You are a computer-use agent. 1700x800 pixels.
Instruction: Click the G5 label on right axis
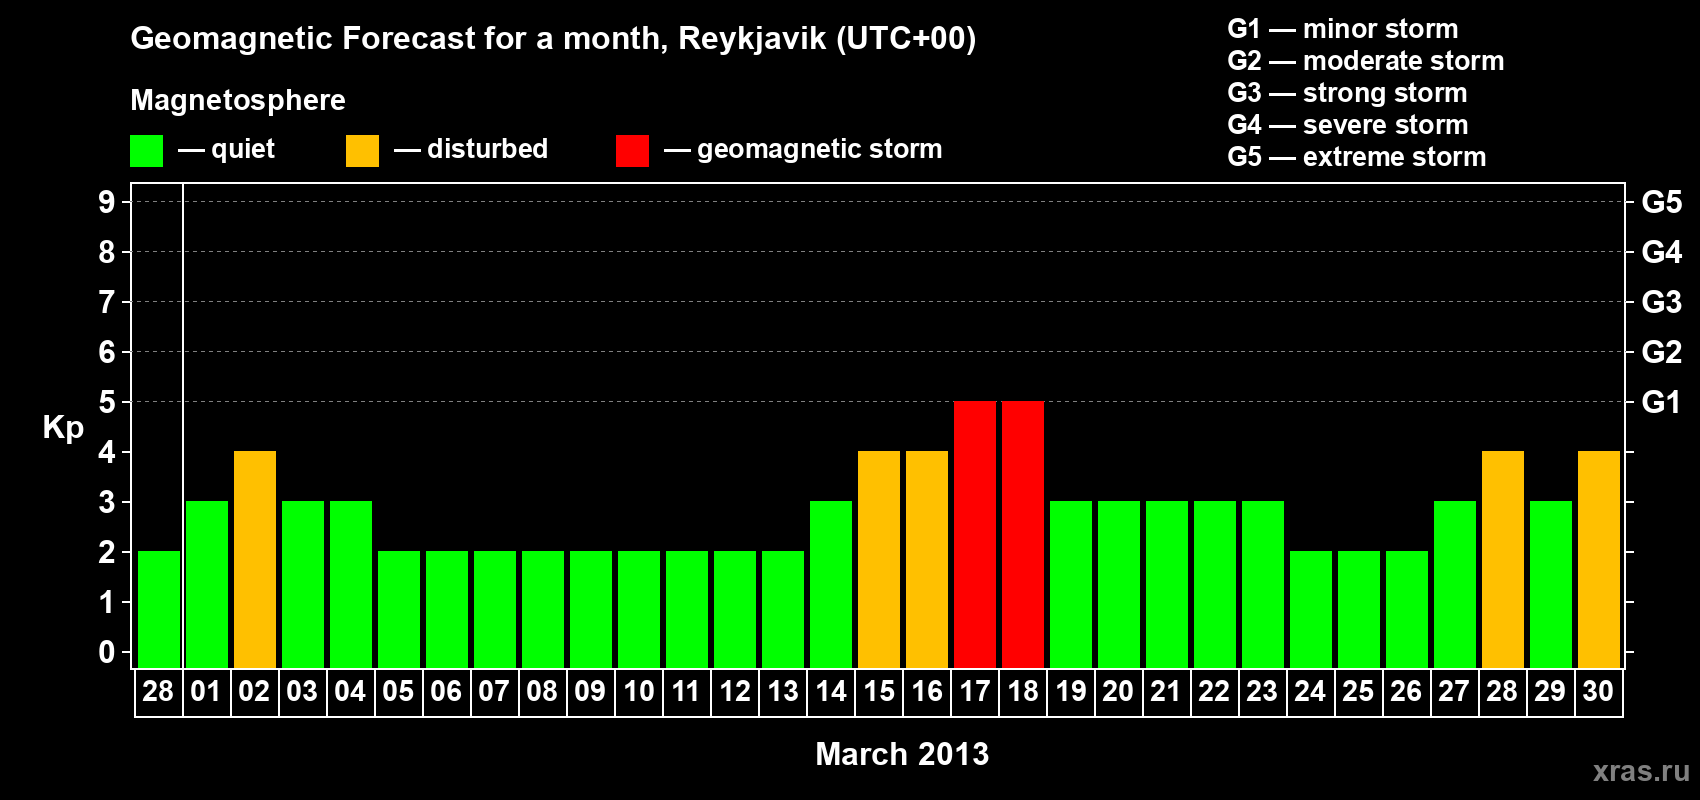click(1661, 202)
